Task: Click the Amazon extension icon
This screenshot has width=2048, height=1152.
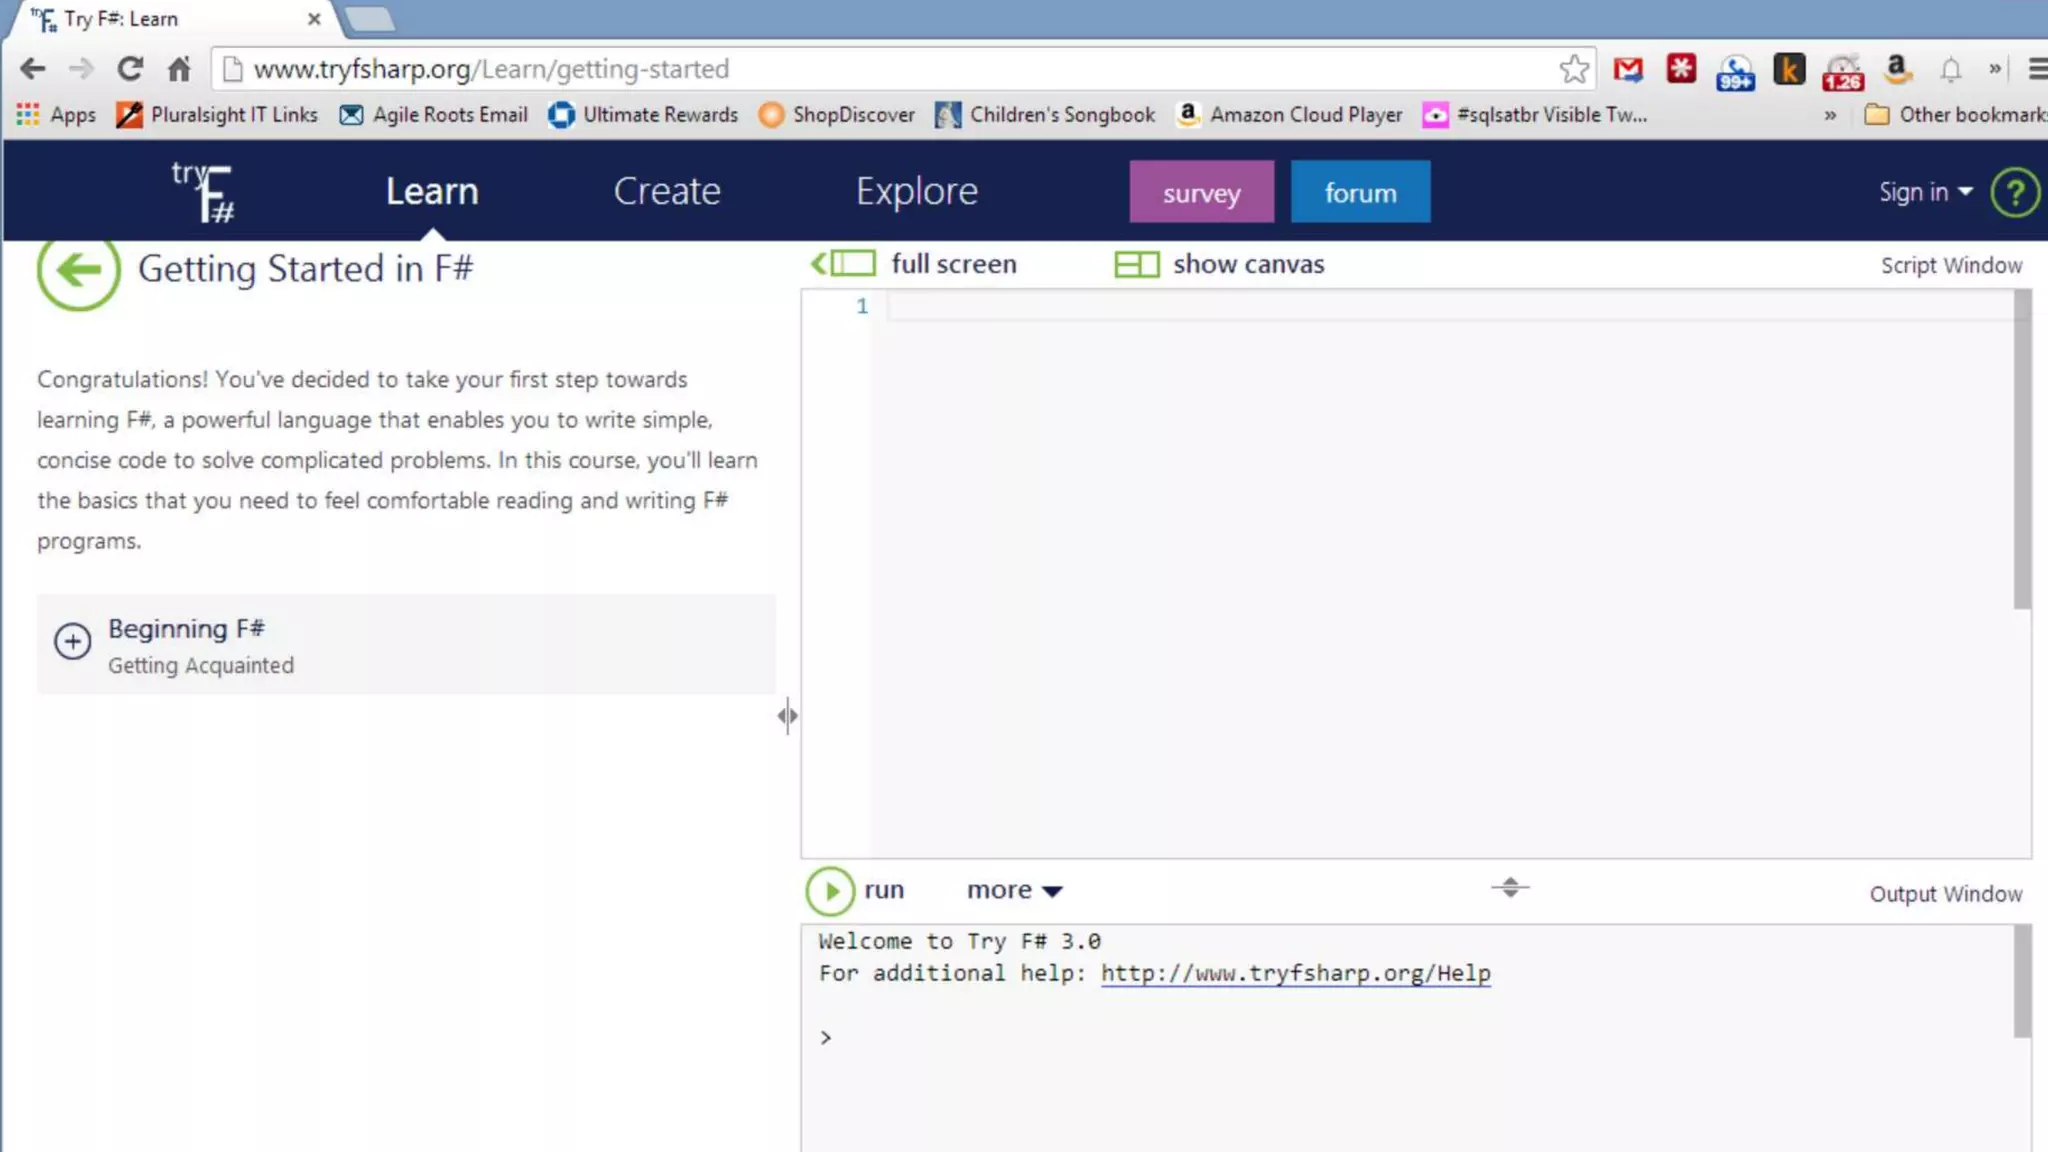Action: 1896,69
